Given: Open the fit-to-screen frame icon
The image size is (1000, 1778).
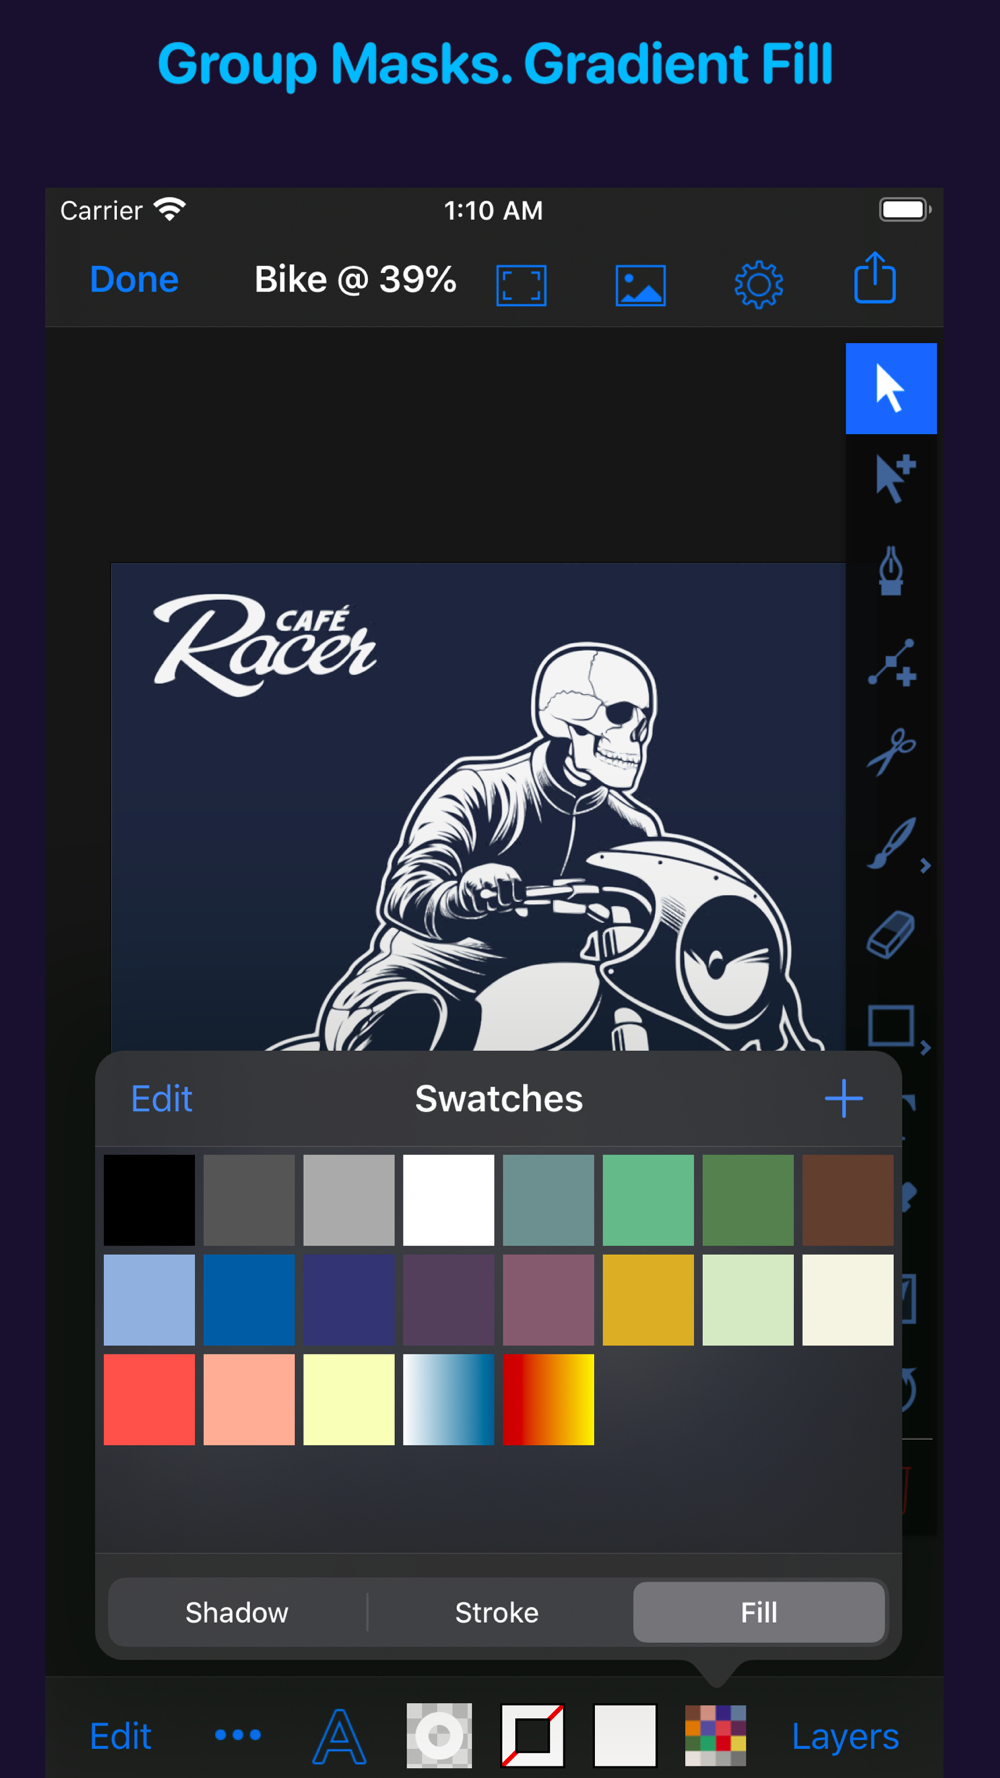Looking at the screenshot, I should [x=521, y=285].
